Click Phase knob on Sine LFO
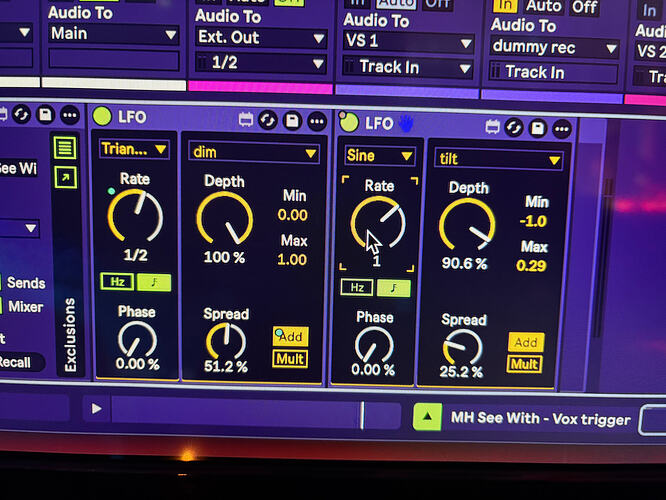The width and height of the screenshot is (666, 500). coord(374,346)
